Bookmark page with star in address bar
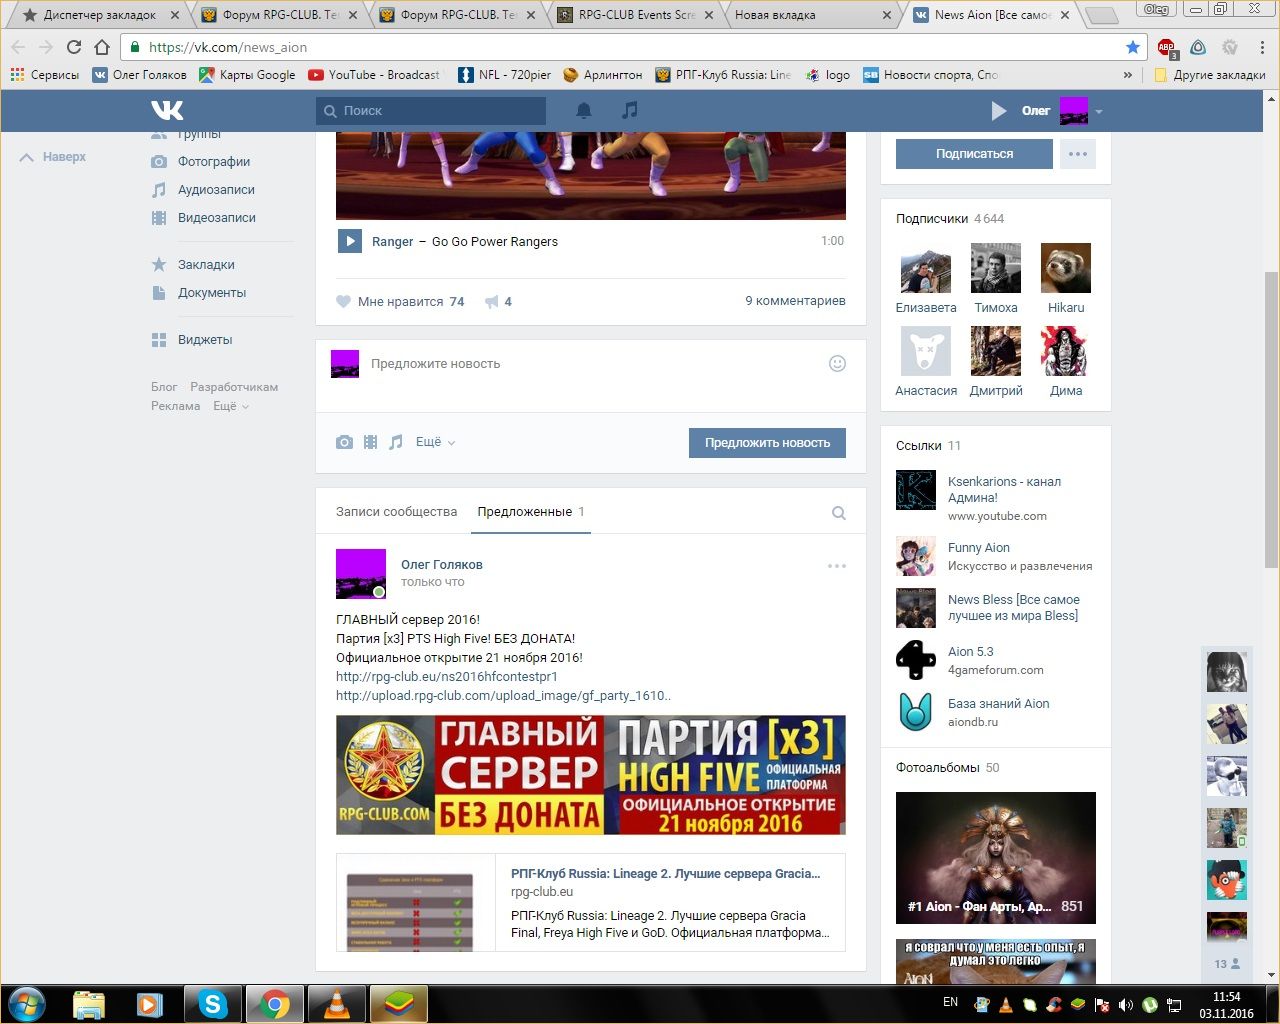 point(1132,47)
